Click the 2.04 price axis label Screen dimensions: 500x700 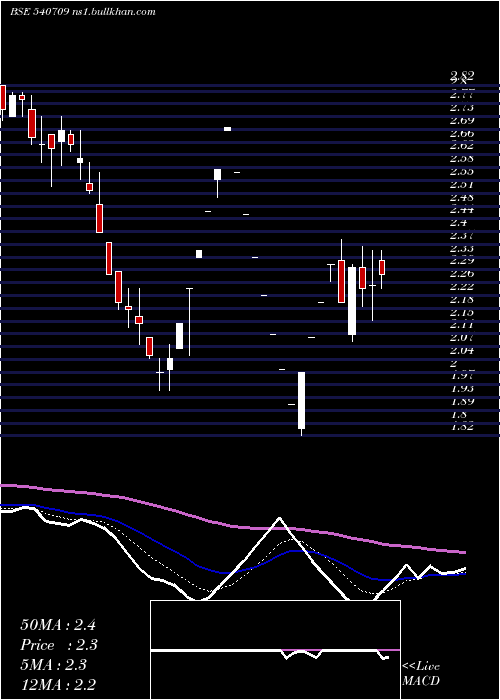click(x=462, y=350)
